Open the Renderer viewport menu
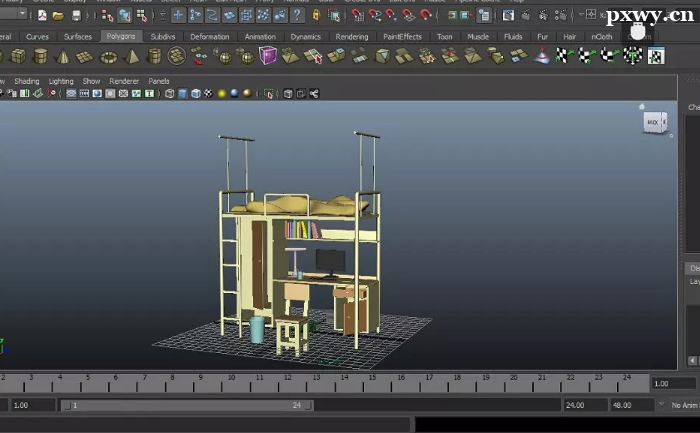Image resolution: width=700 pixels, height=433 pixels. 124,81
